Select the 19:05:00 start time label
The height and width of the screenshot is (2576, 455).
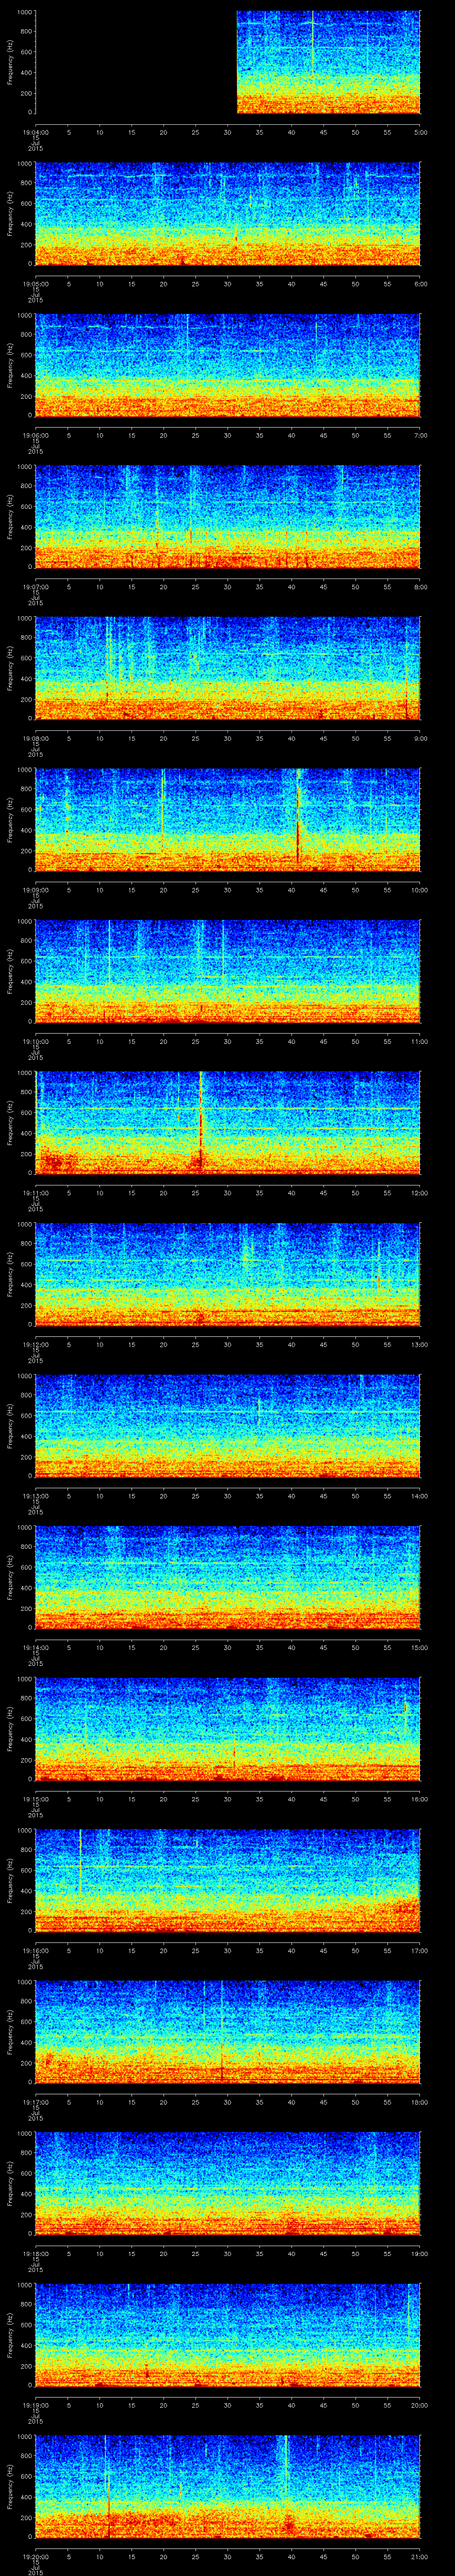point(35,284)
